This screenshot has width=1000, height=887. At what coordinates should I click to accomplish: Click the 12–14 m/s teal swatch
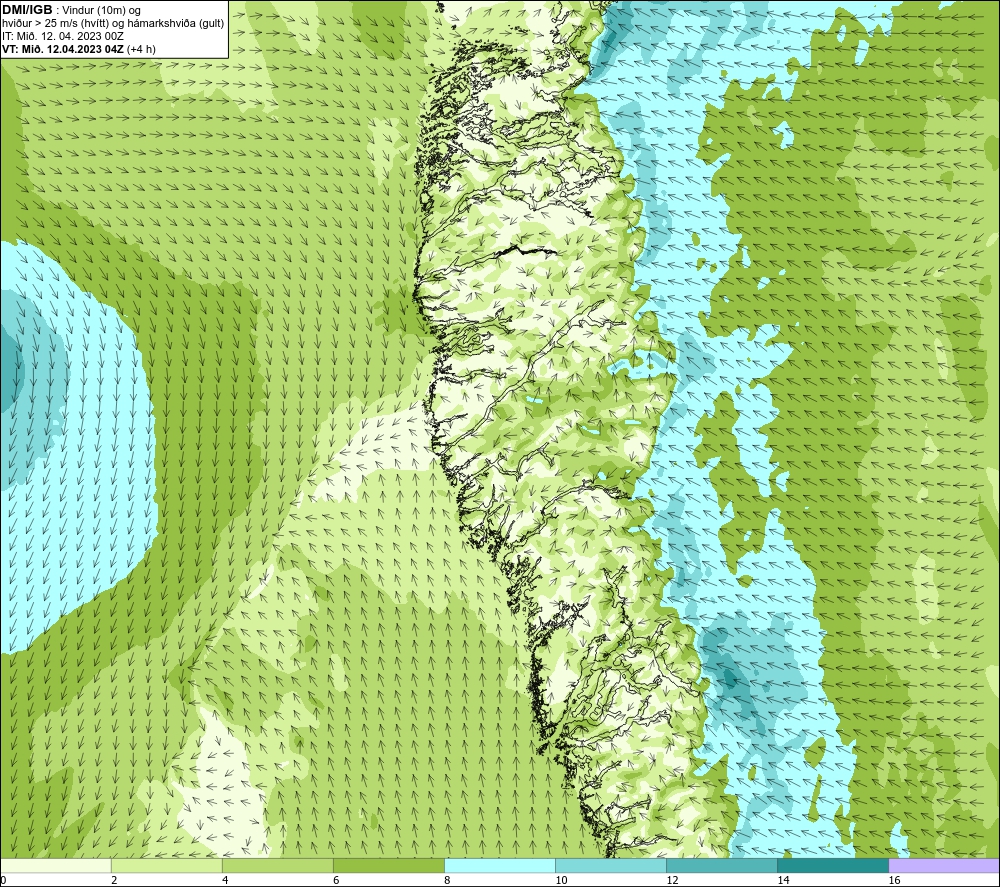(721, 866)
